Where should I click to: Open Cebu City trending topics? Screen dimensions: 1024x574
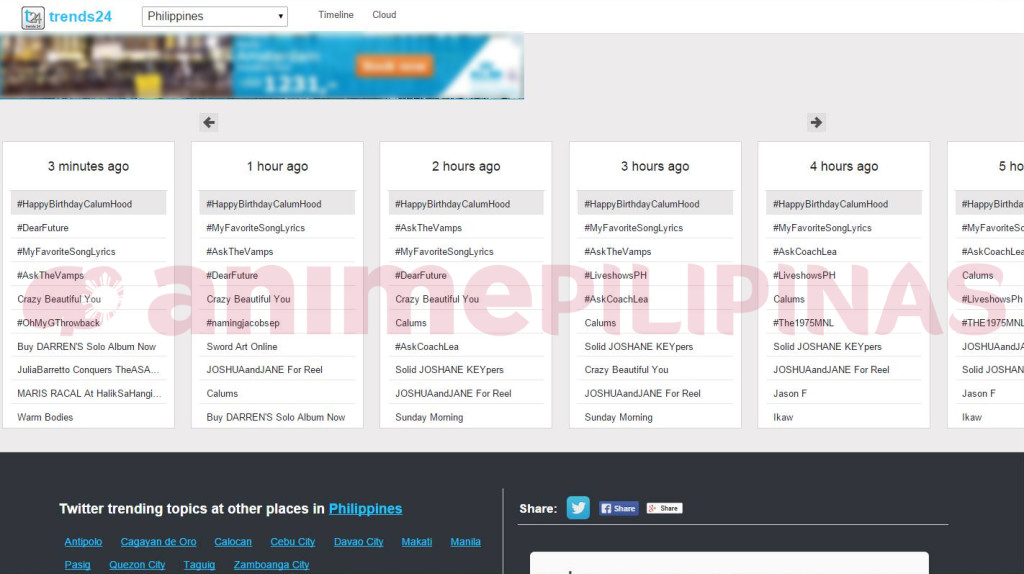coord(293,541)
